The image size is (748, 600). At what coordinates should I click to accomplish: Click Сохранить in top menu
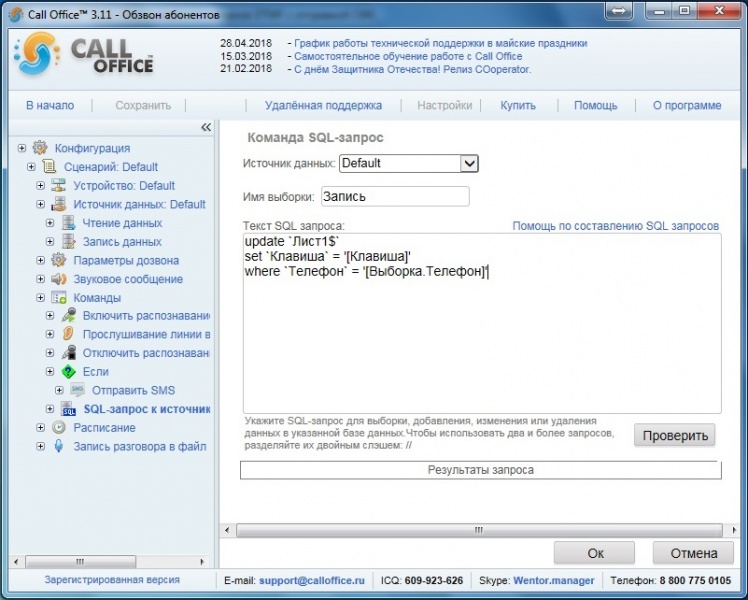143,105
